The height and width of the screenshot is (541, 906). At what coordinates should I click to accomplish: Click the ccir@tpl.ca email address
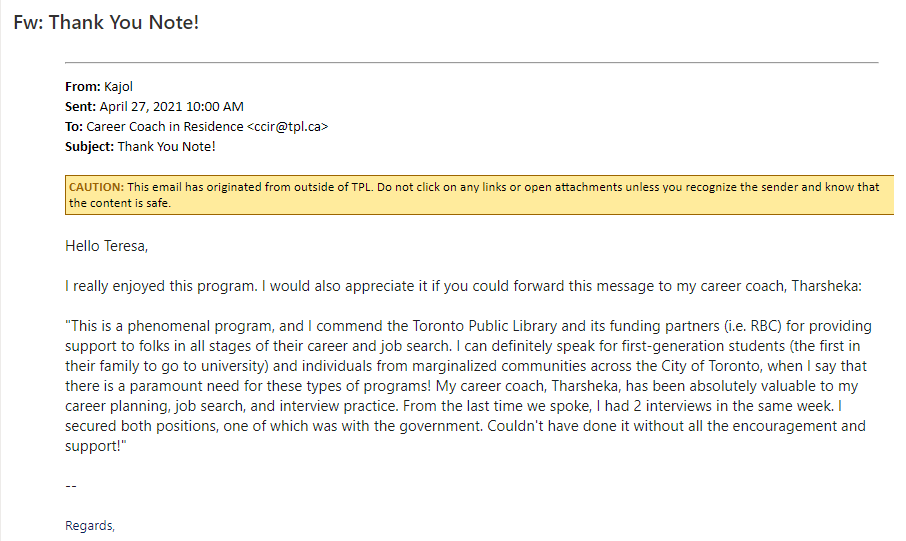(x=287, y=127)
